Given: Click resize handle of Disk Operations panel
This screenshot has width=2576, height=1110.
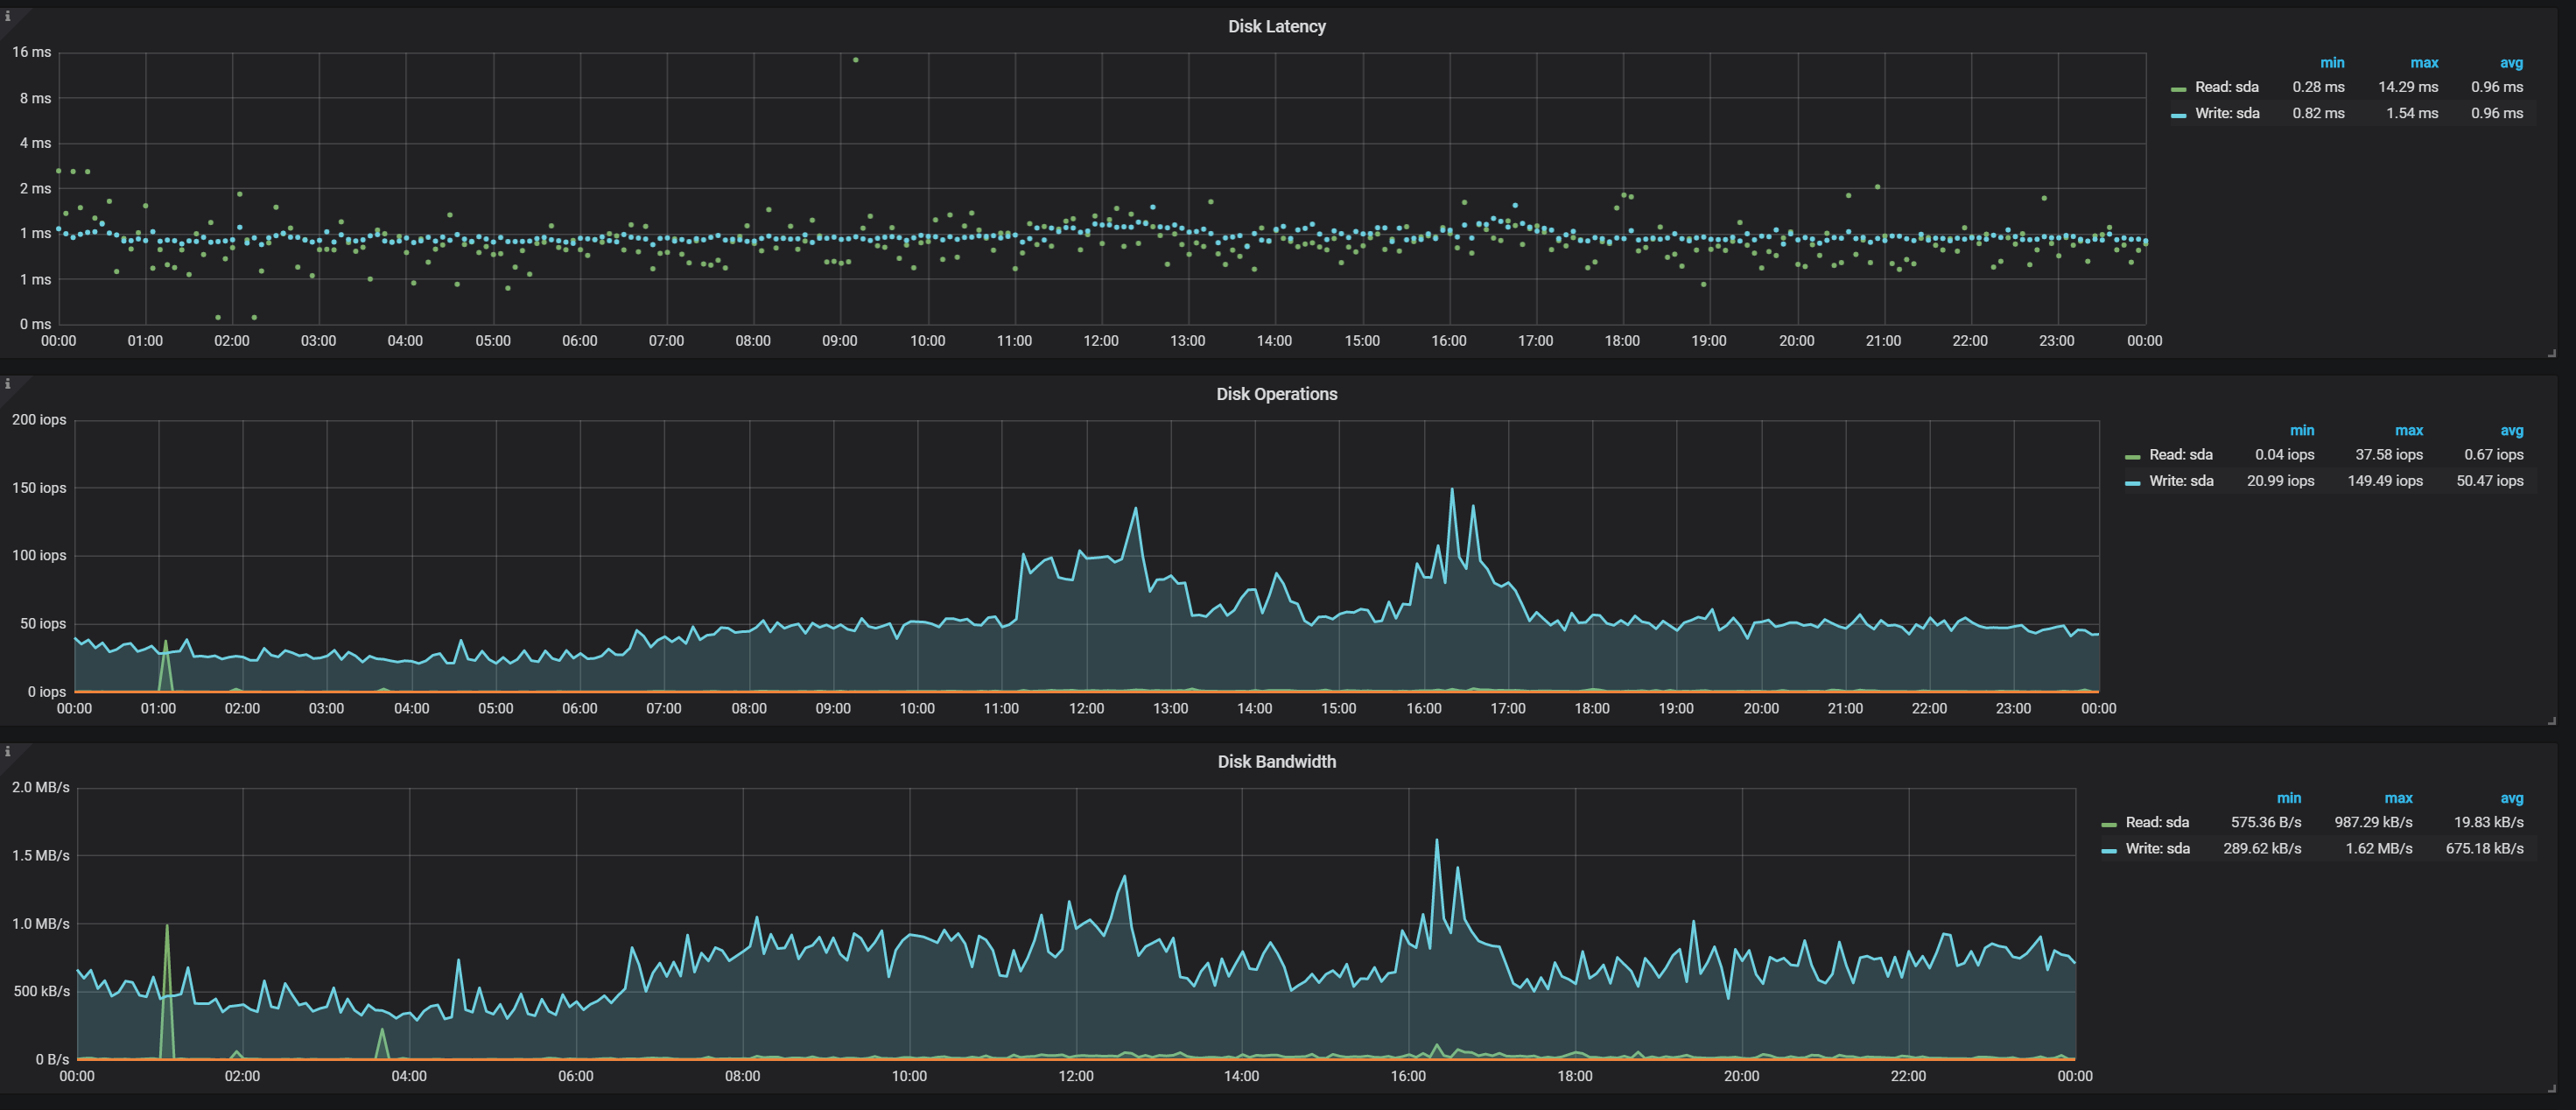Looking at the screenshot, I should 2551,720.
